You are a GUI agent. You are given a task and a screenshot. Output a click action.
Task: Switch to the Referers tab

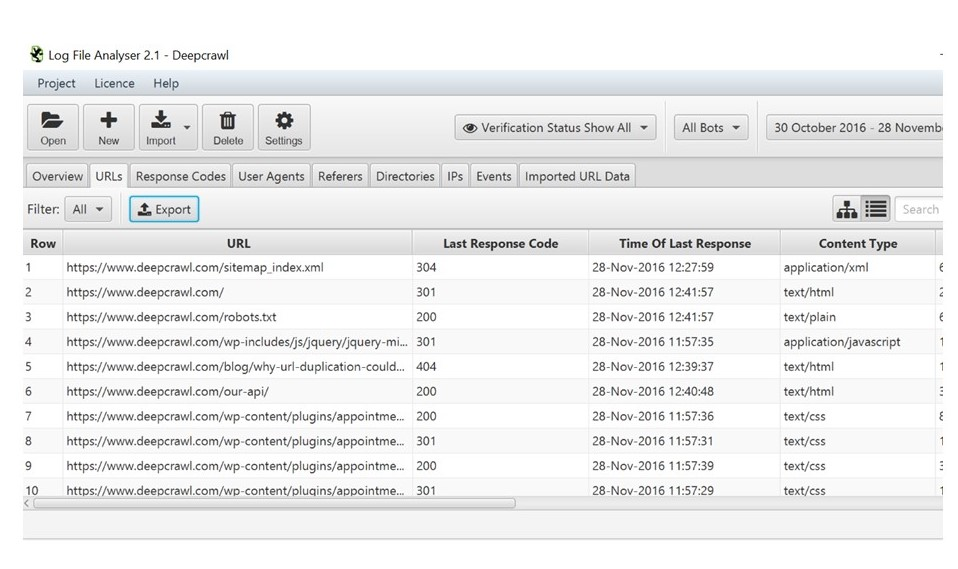(x=340, y=176)
